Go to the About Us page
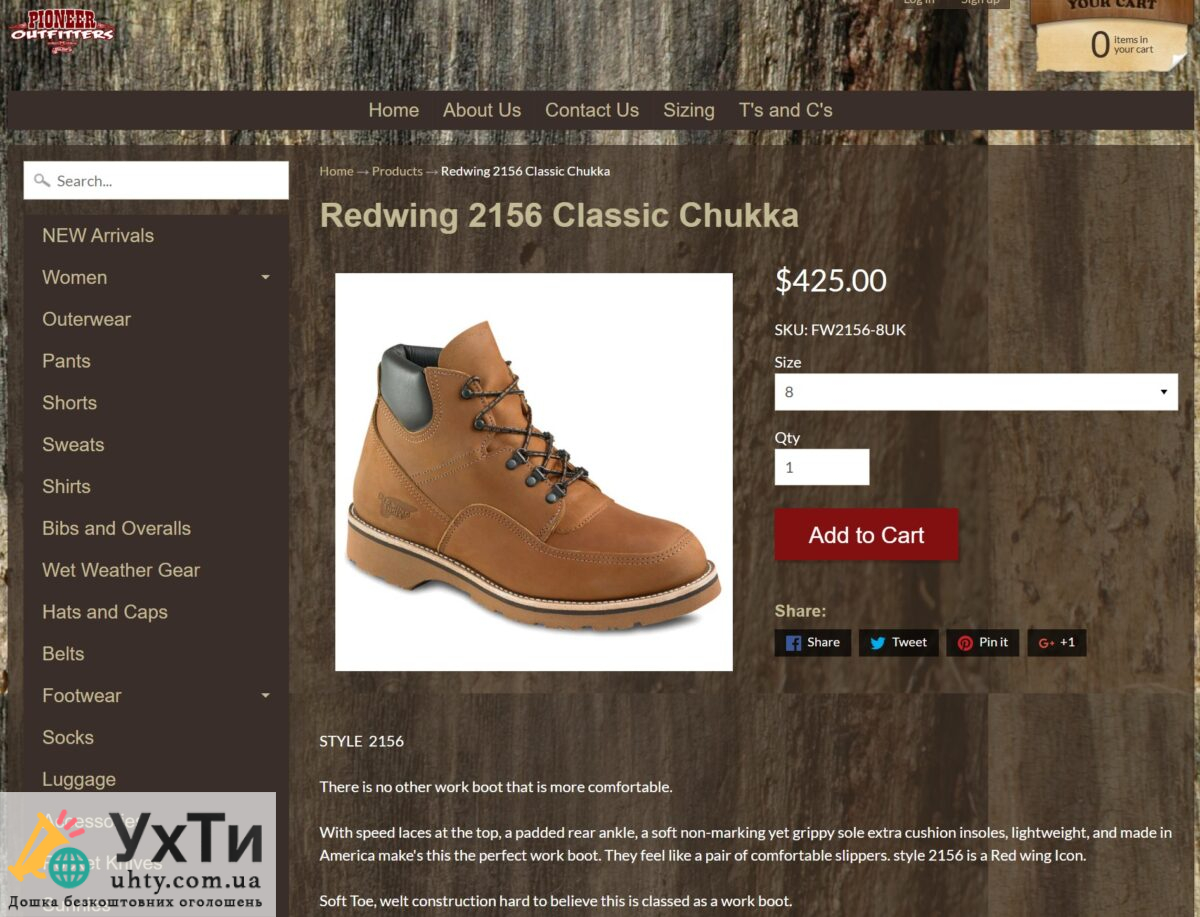Screen dimensions: 1200x917 482,111
